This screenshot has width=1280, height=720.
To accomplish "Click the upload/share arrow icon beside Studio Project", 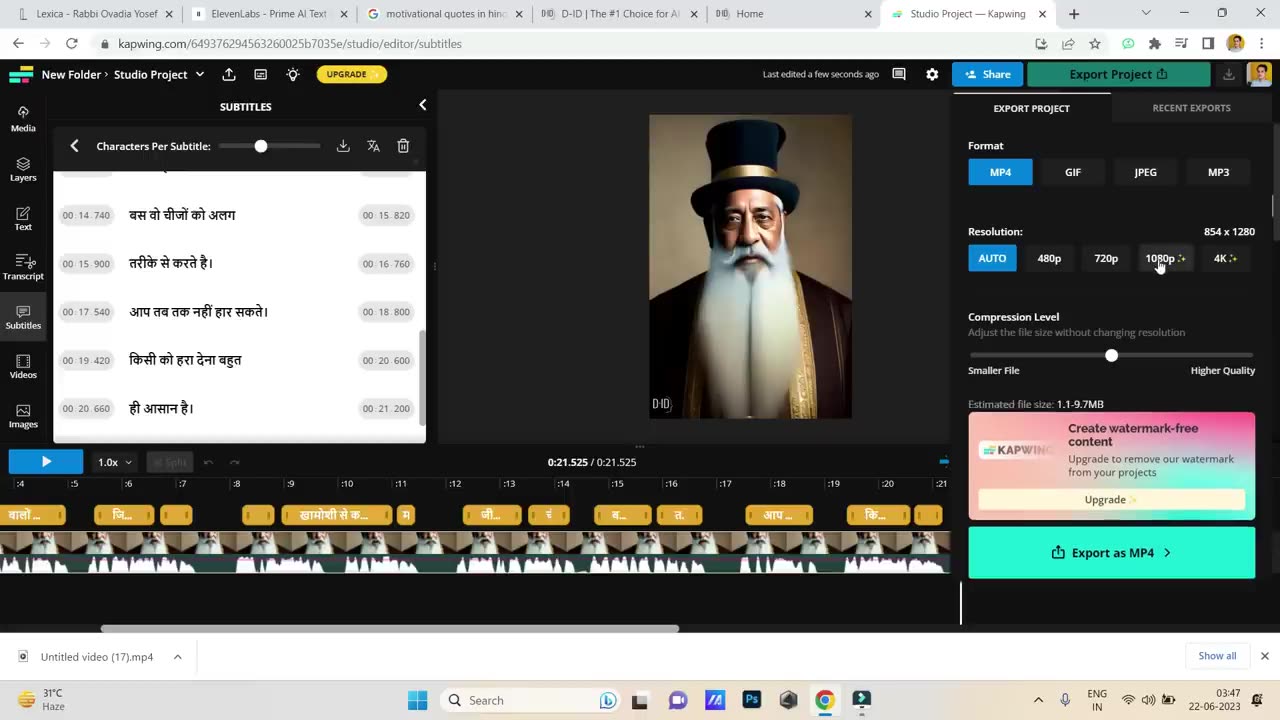I will (x=229, y=74).
